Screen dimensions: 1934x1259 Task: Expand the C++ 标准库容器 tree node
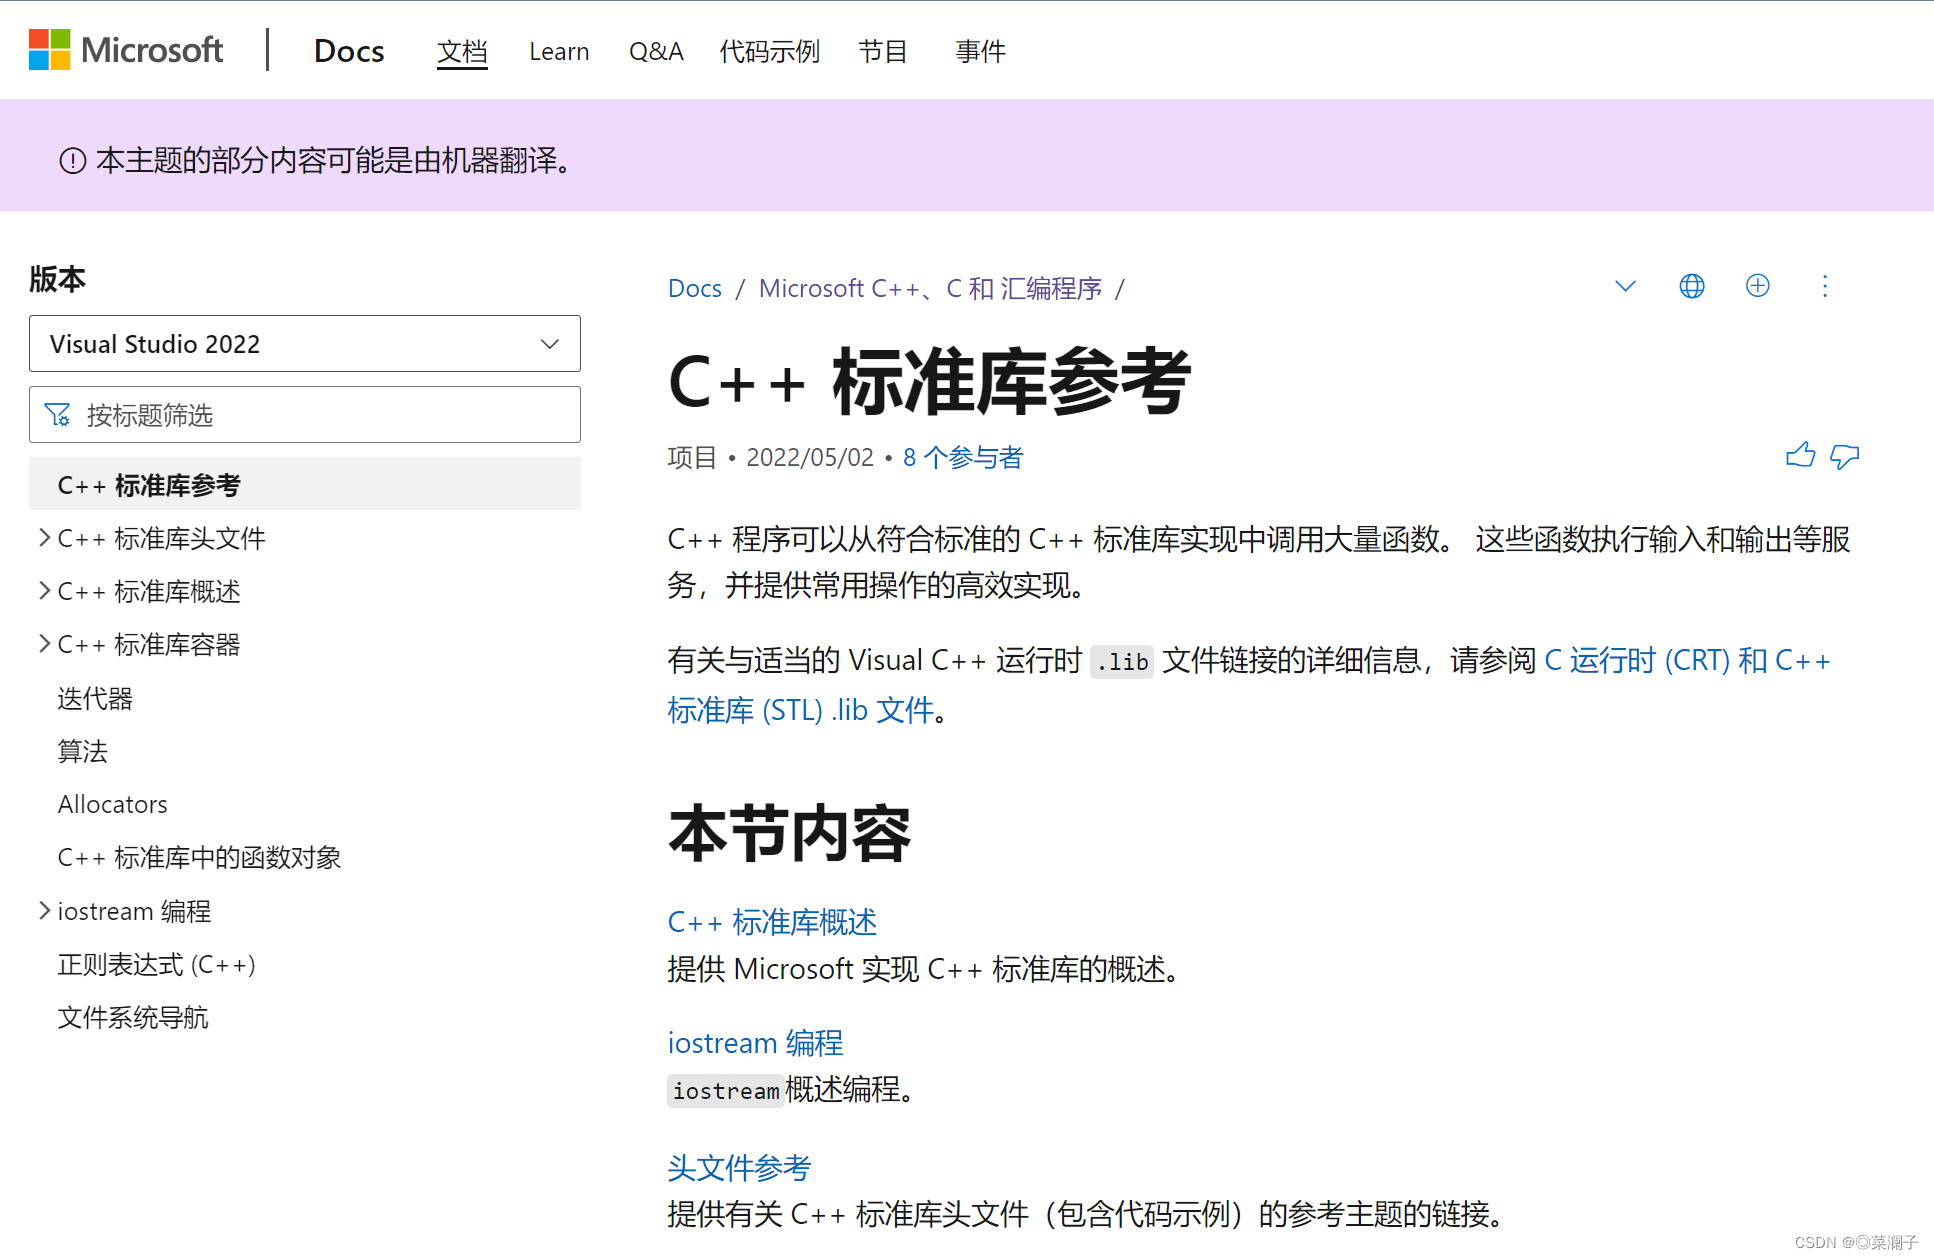(x=44, y=644)
